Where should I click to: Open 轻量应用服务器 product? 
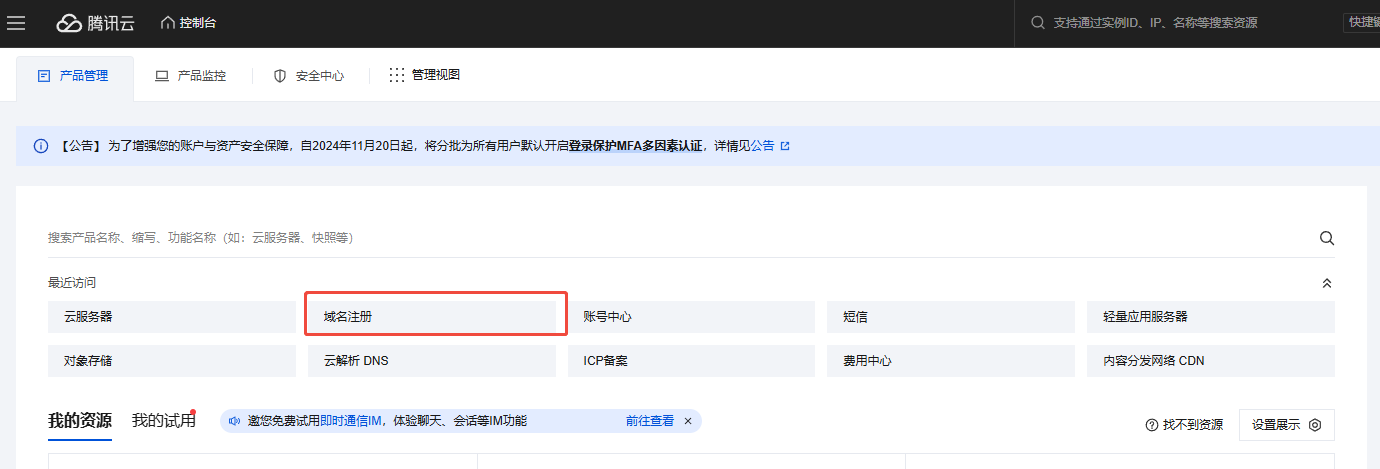click(x=1211, y=317)
